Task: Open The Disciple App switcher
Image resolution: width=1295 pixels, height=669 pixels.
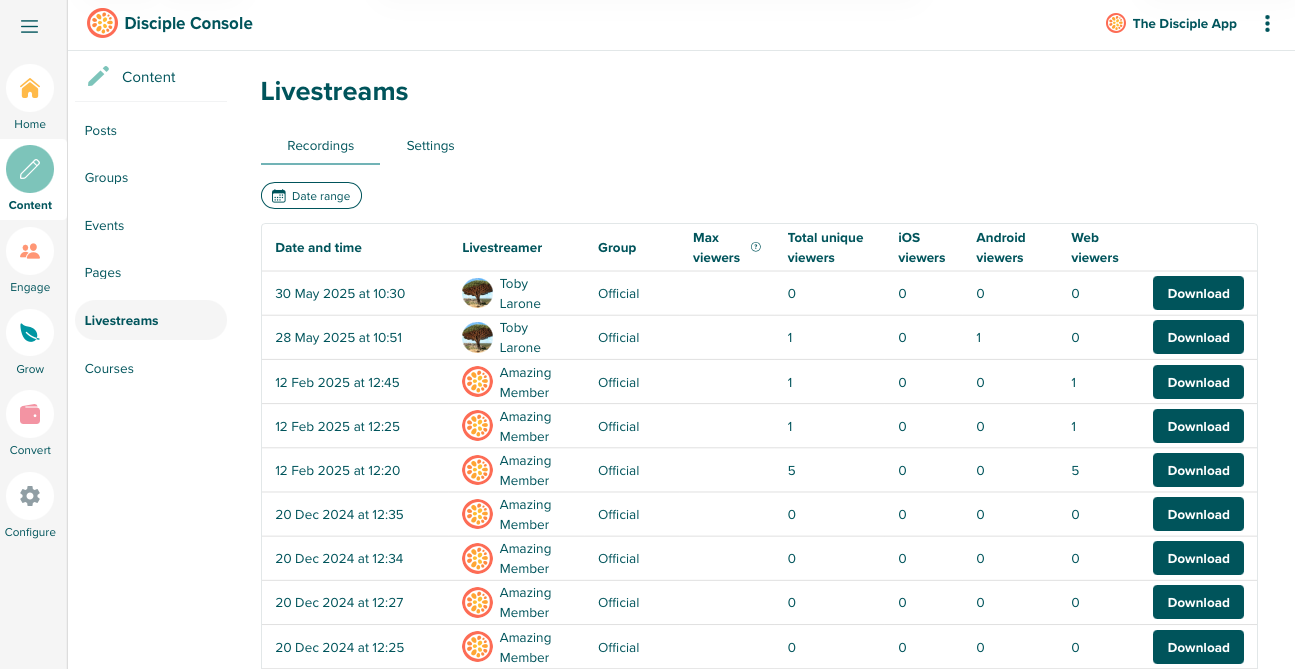Action: click(x=1171, y=22)
